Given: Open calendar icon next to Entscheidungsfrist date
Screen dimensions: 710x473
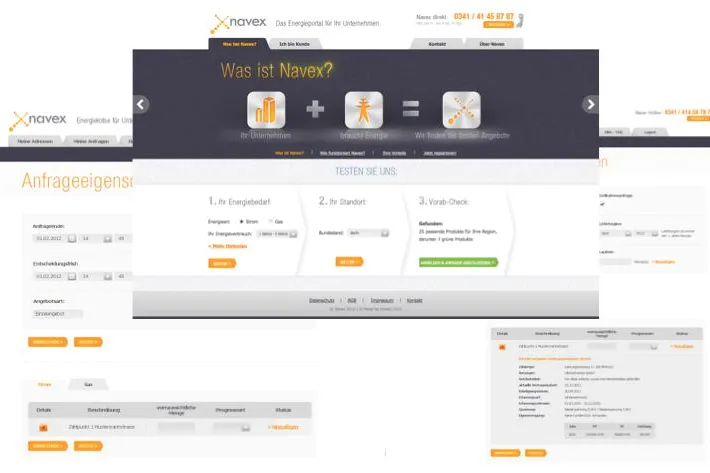Looking at the screenshot, I should [72, 276].
